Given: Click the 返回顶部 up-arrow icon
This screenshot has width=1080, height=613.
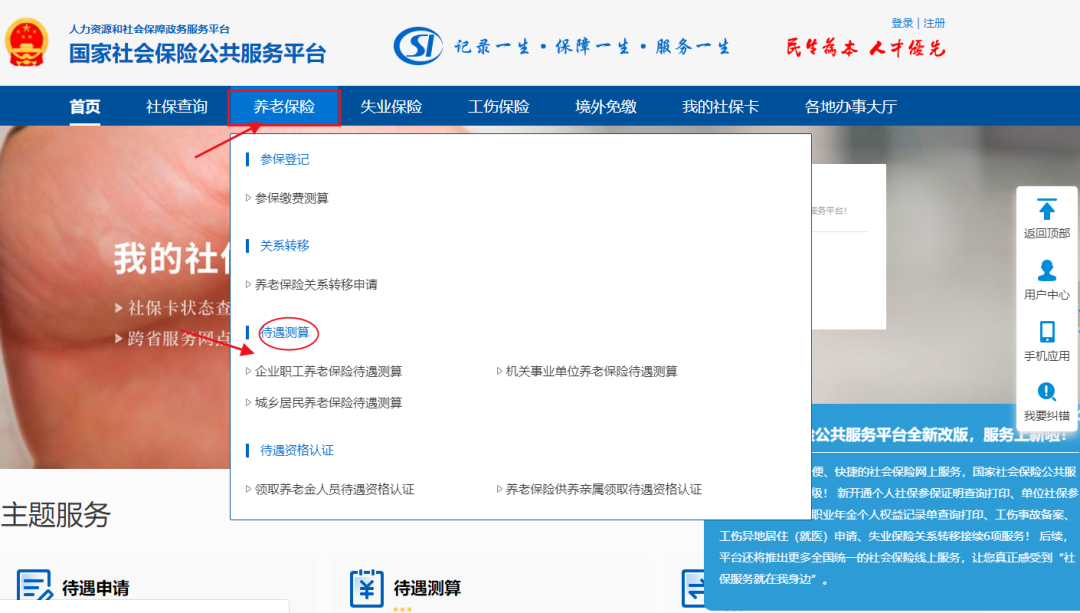Looking at the screenshot, I should coord(1046,210).
